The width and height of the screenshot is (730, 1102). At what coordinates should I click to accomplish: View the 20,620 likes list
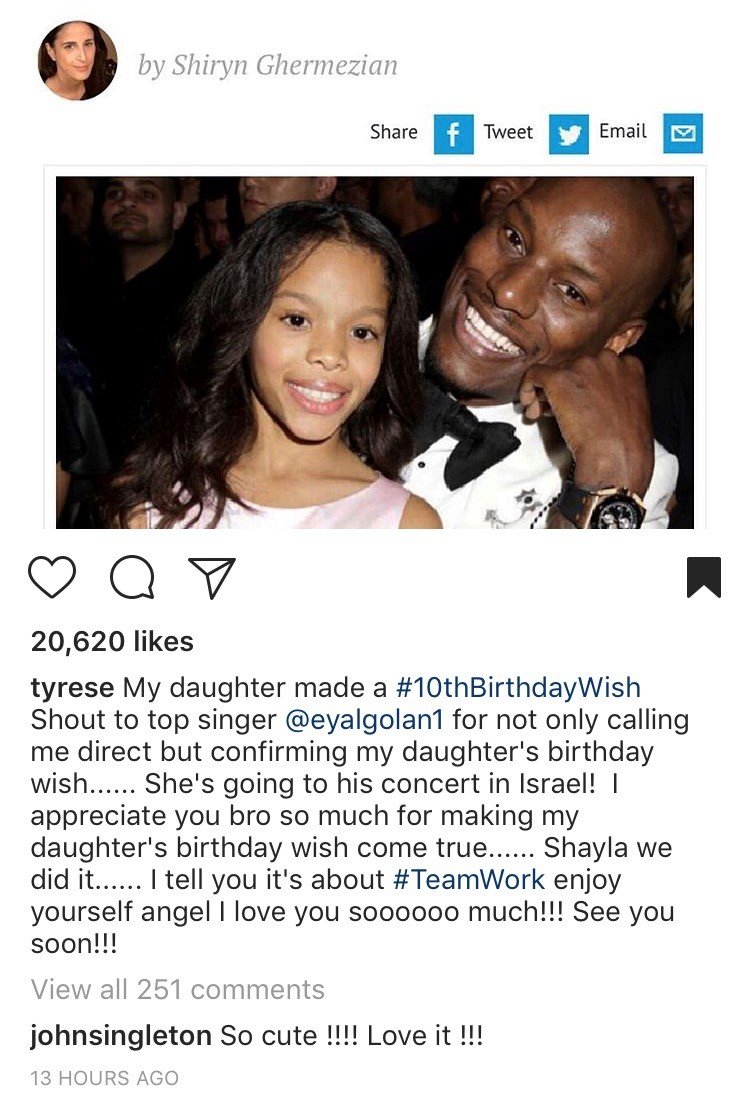(x=112, y=642)
